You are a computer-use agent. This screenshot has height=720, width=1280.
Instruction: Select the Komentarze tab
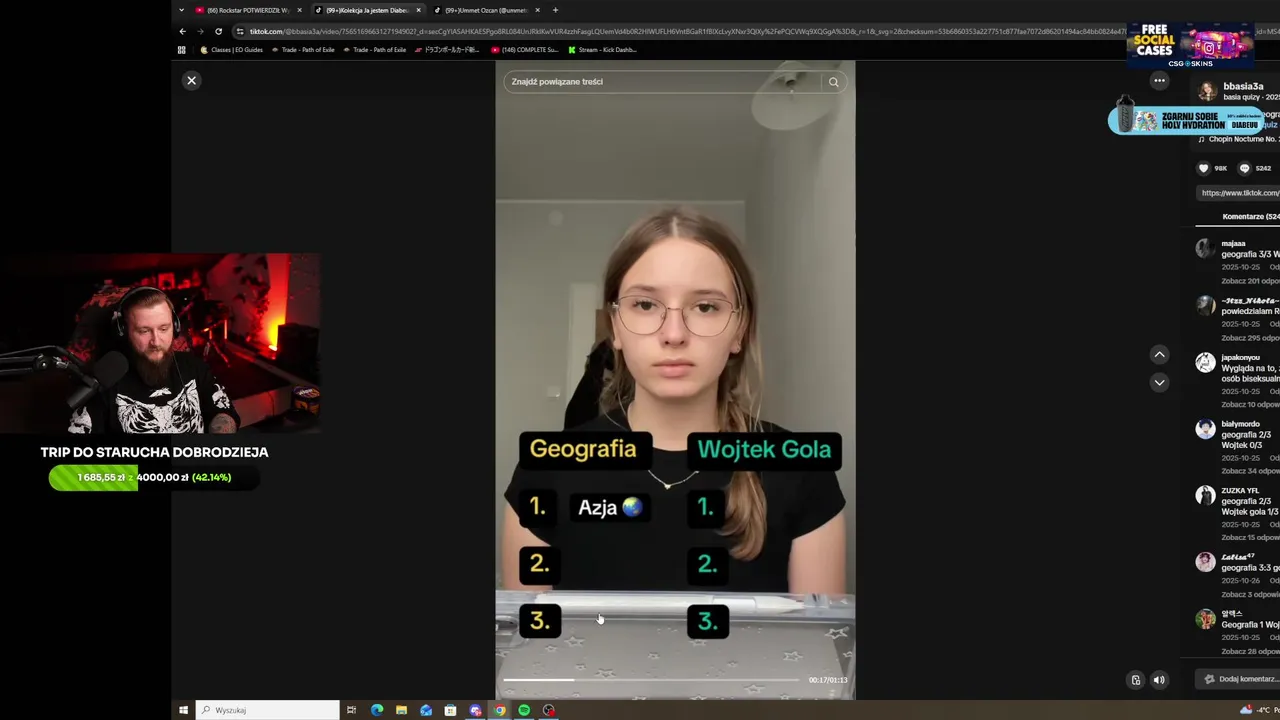click(1250, 216)
